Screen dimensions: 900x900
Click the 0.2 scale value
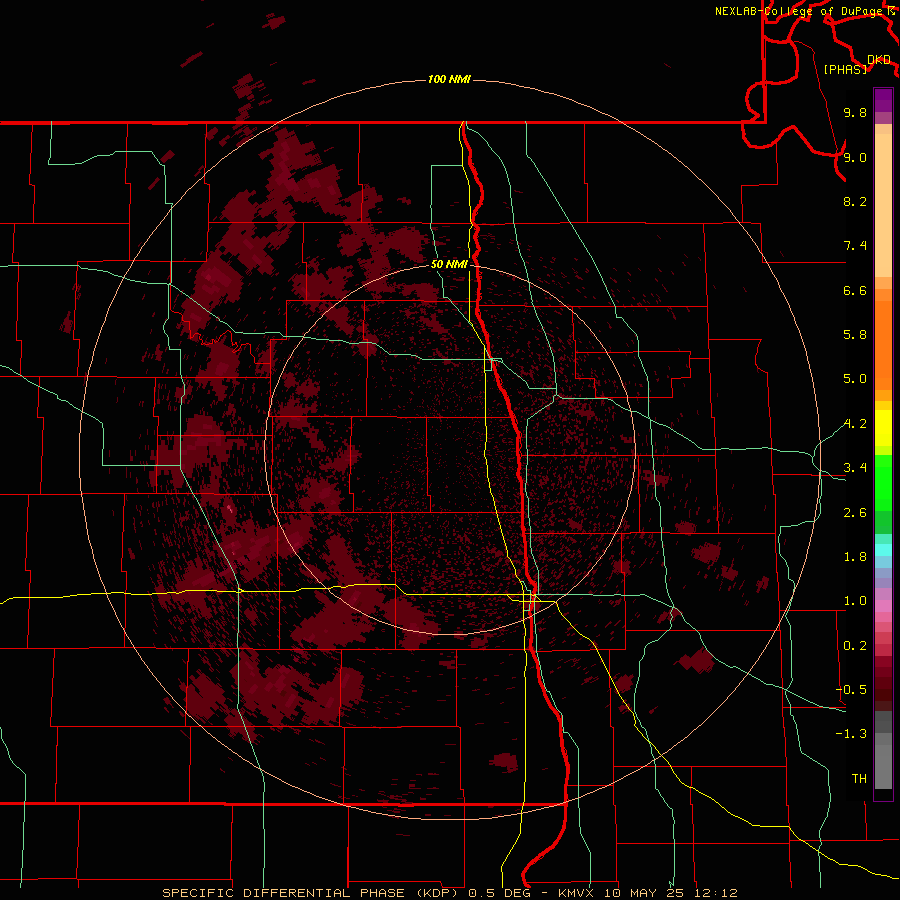855,646
